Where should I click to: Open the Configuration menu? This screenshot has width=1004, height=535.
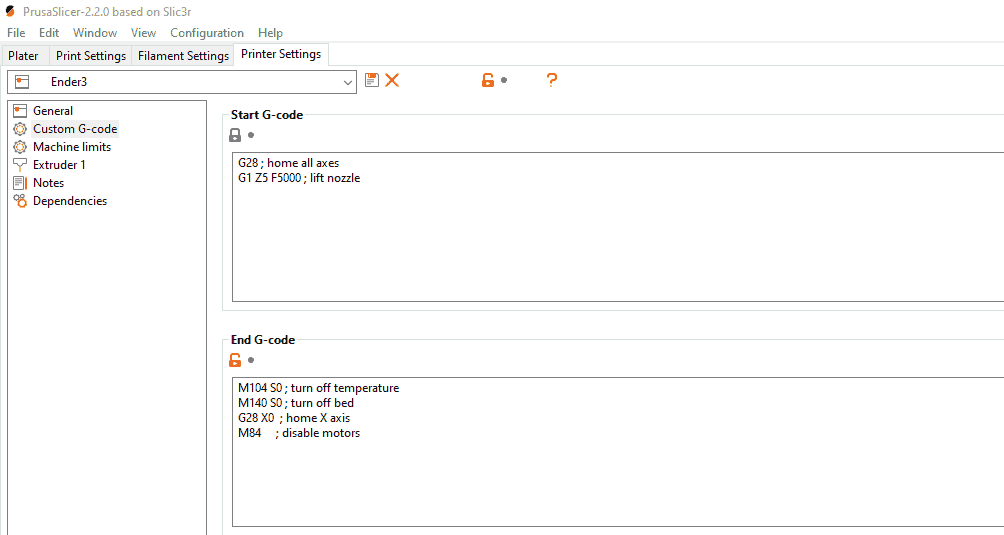click(207, 33)
